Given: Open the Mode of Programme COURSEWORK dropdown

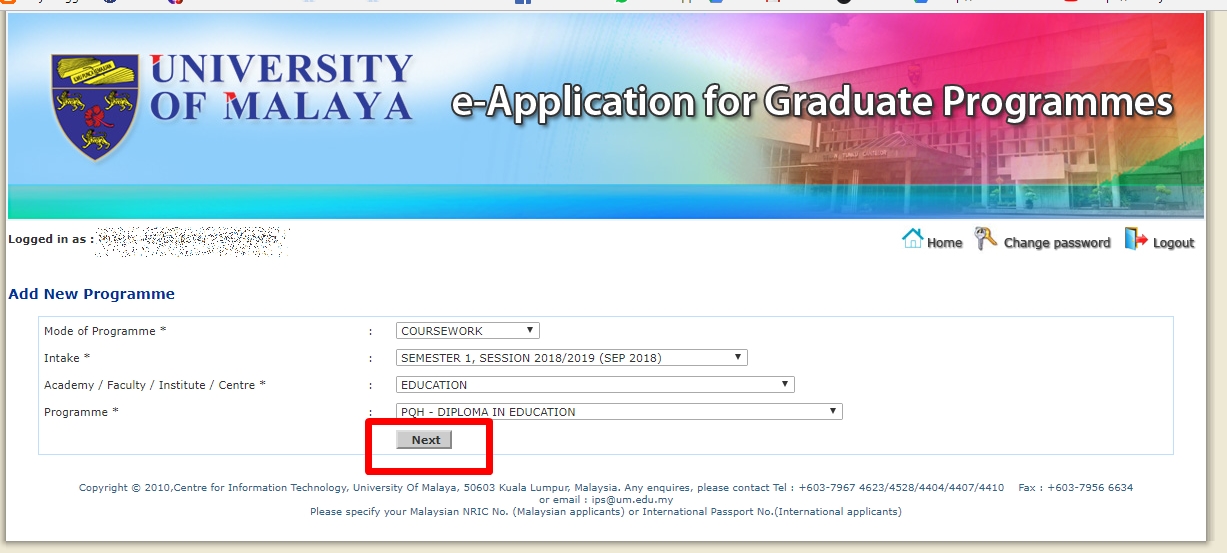Looking at the screenshot, I should 468,331.
